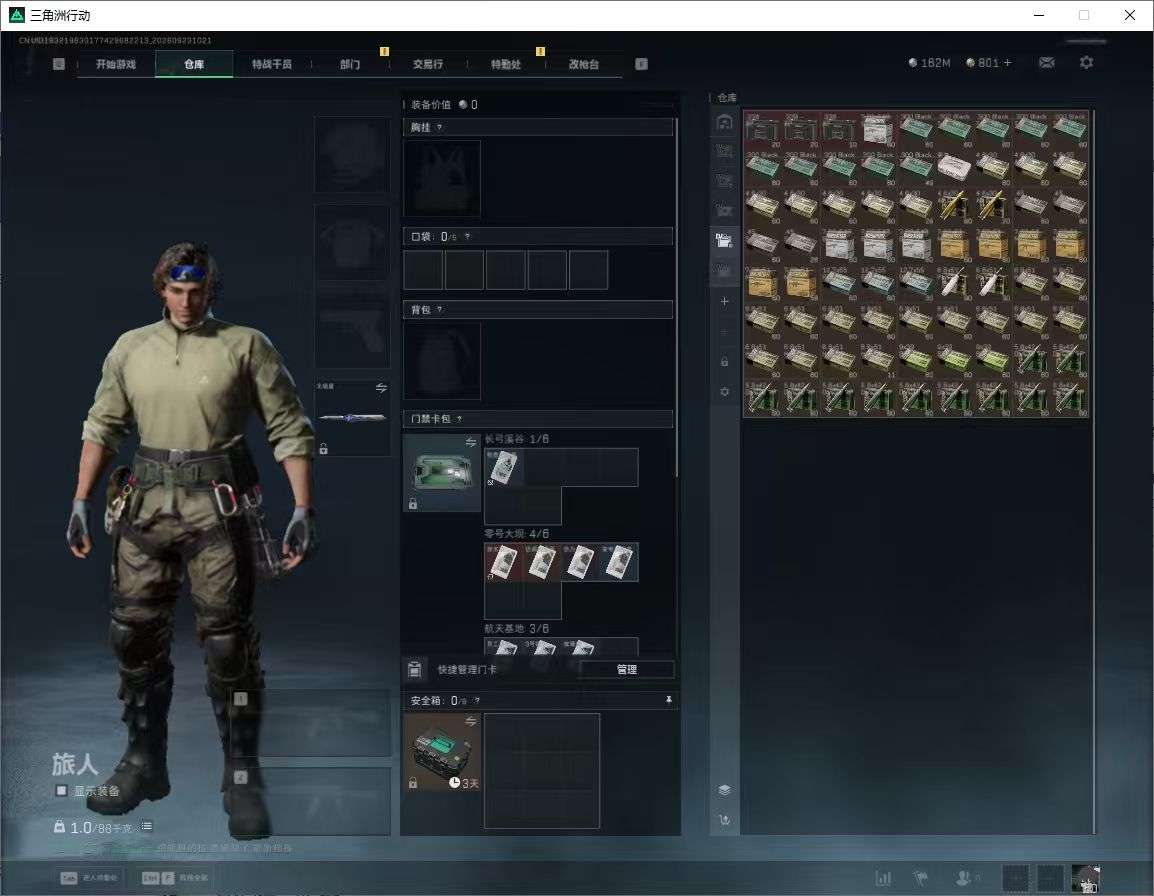This screenshot has width=1154, height=896.
Task: Add currency with plus next to 801
Action: click(1008, 63)
